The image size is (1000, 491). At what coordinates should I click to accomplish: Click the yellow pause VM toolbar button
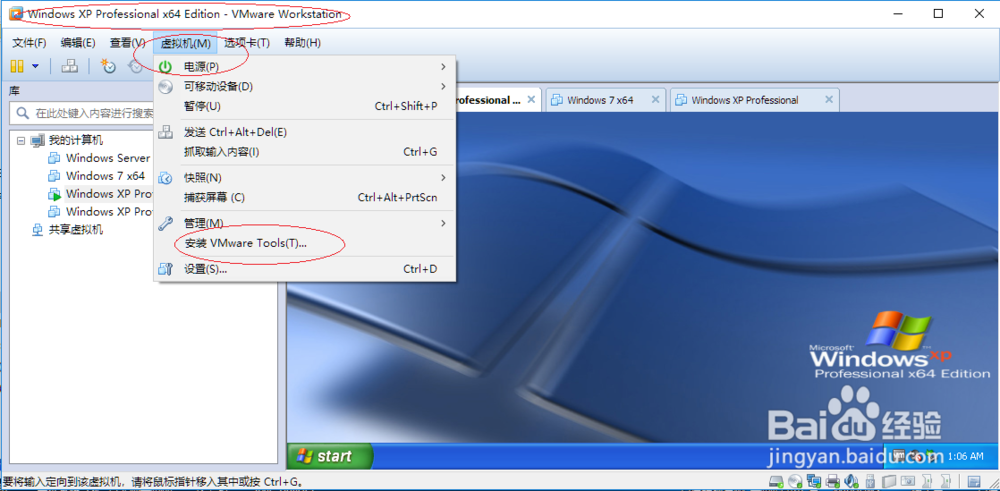pyautogui.click(x=17, y=66)
